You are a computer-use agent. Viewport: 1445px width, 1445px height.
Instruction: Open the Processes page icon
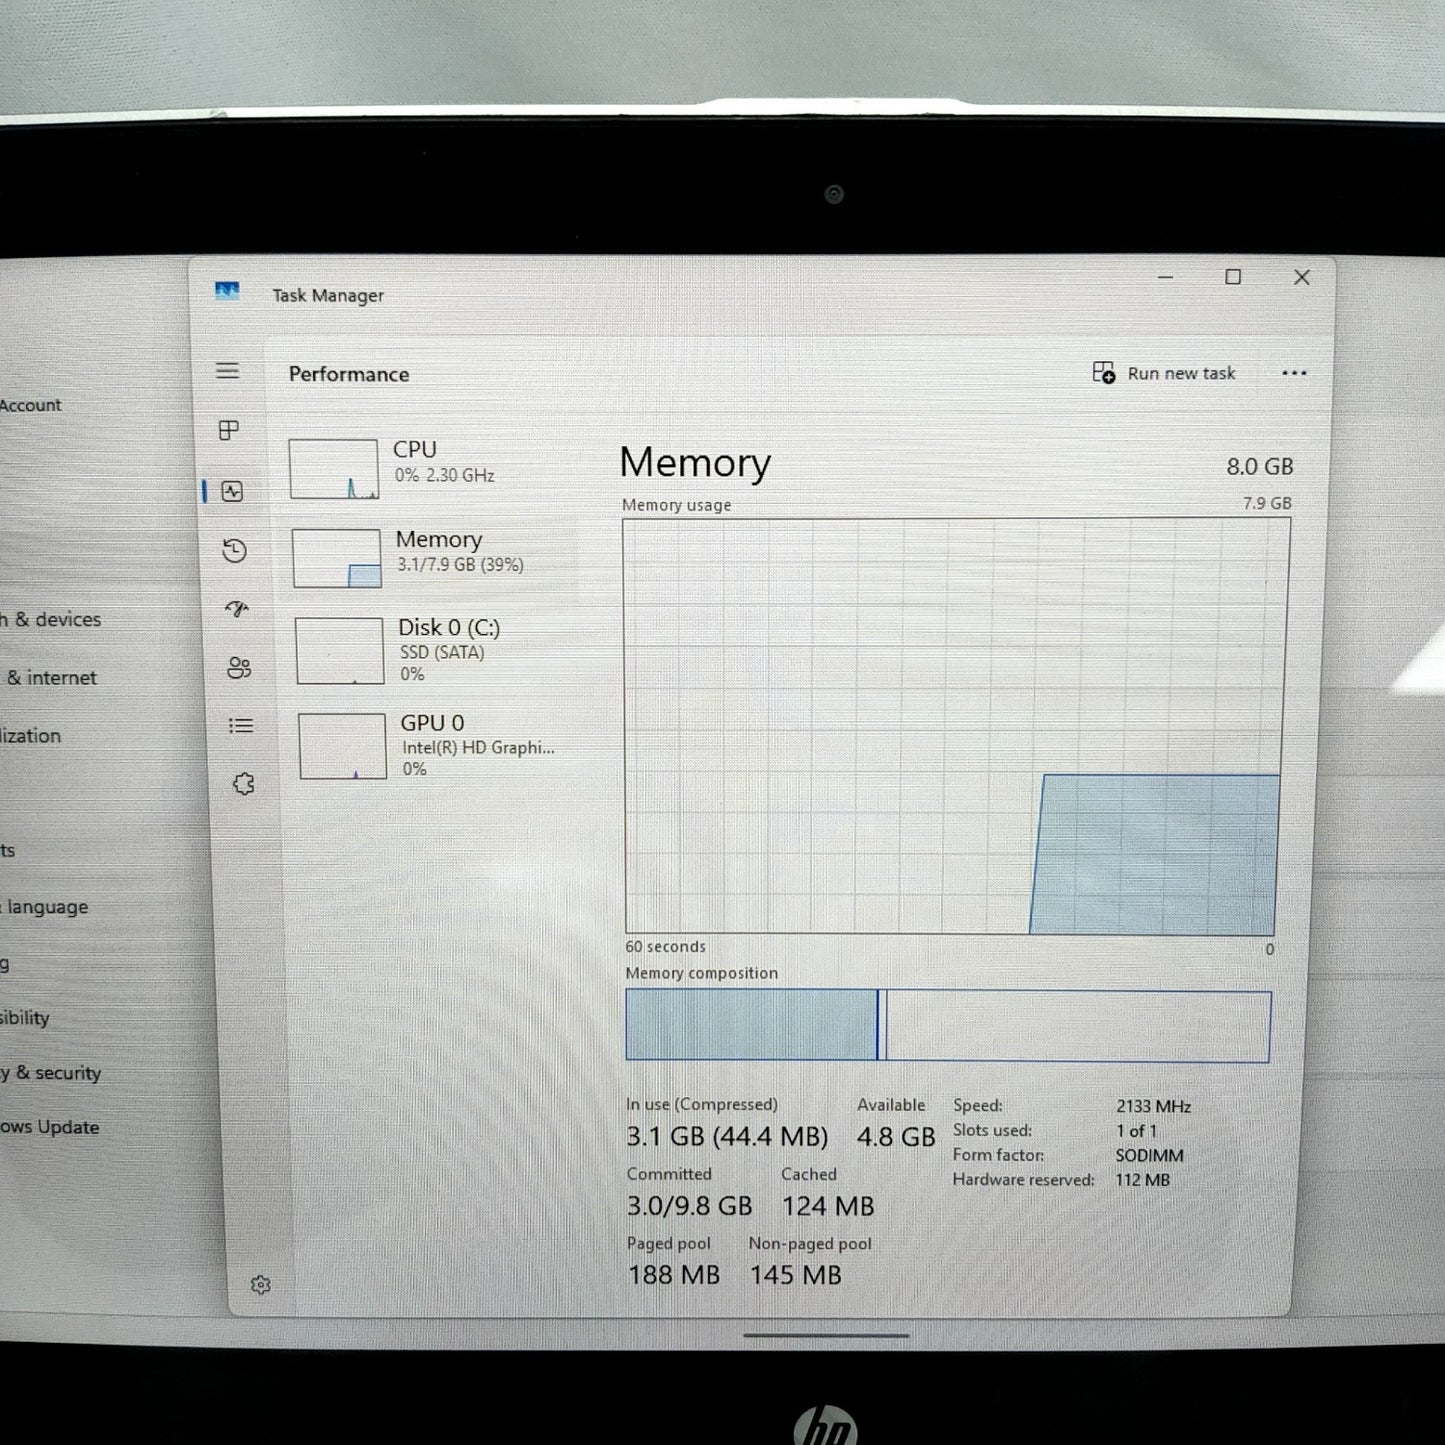click(229, 430)
